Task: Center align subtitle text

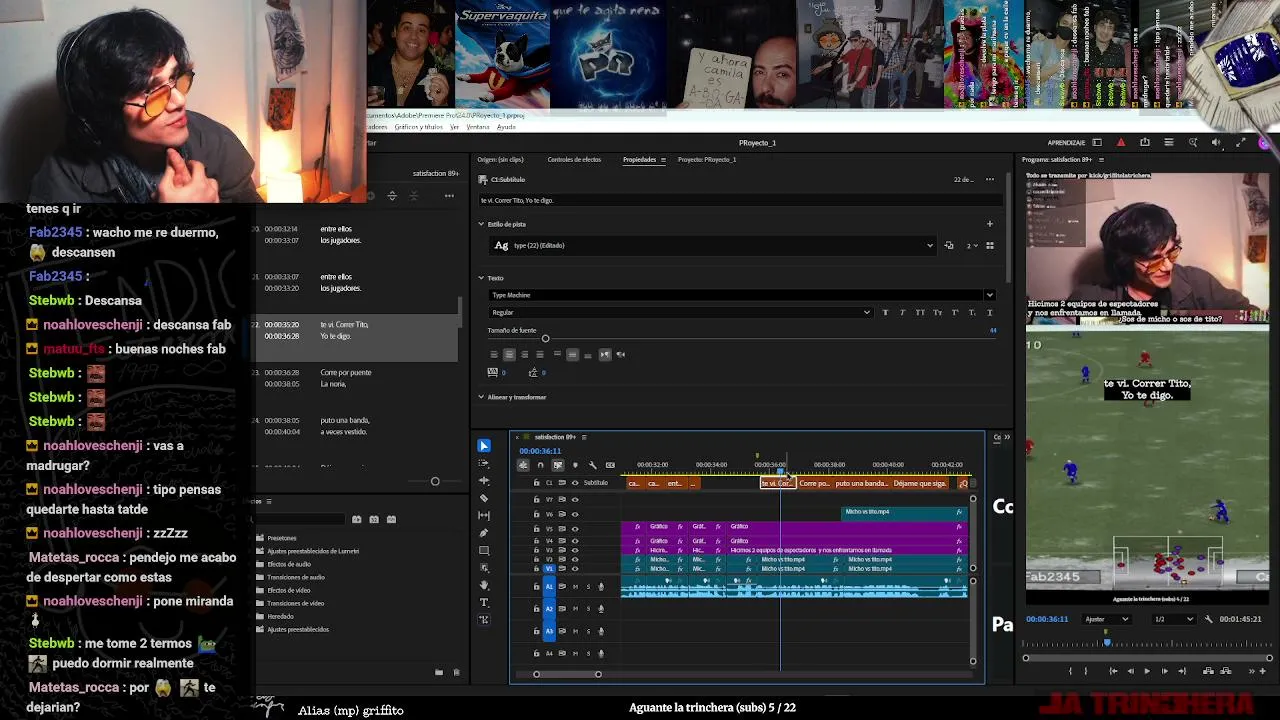Action: [x=509, y=354]
